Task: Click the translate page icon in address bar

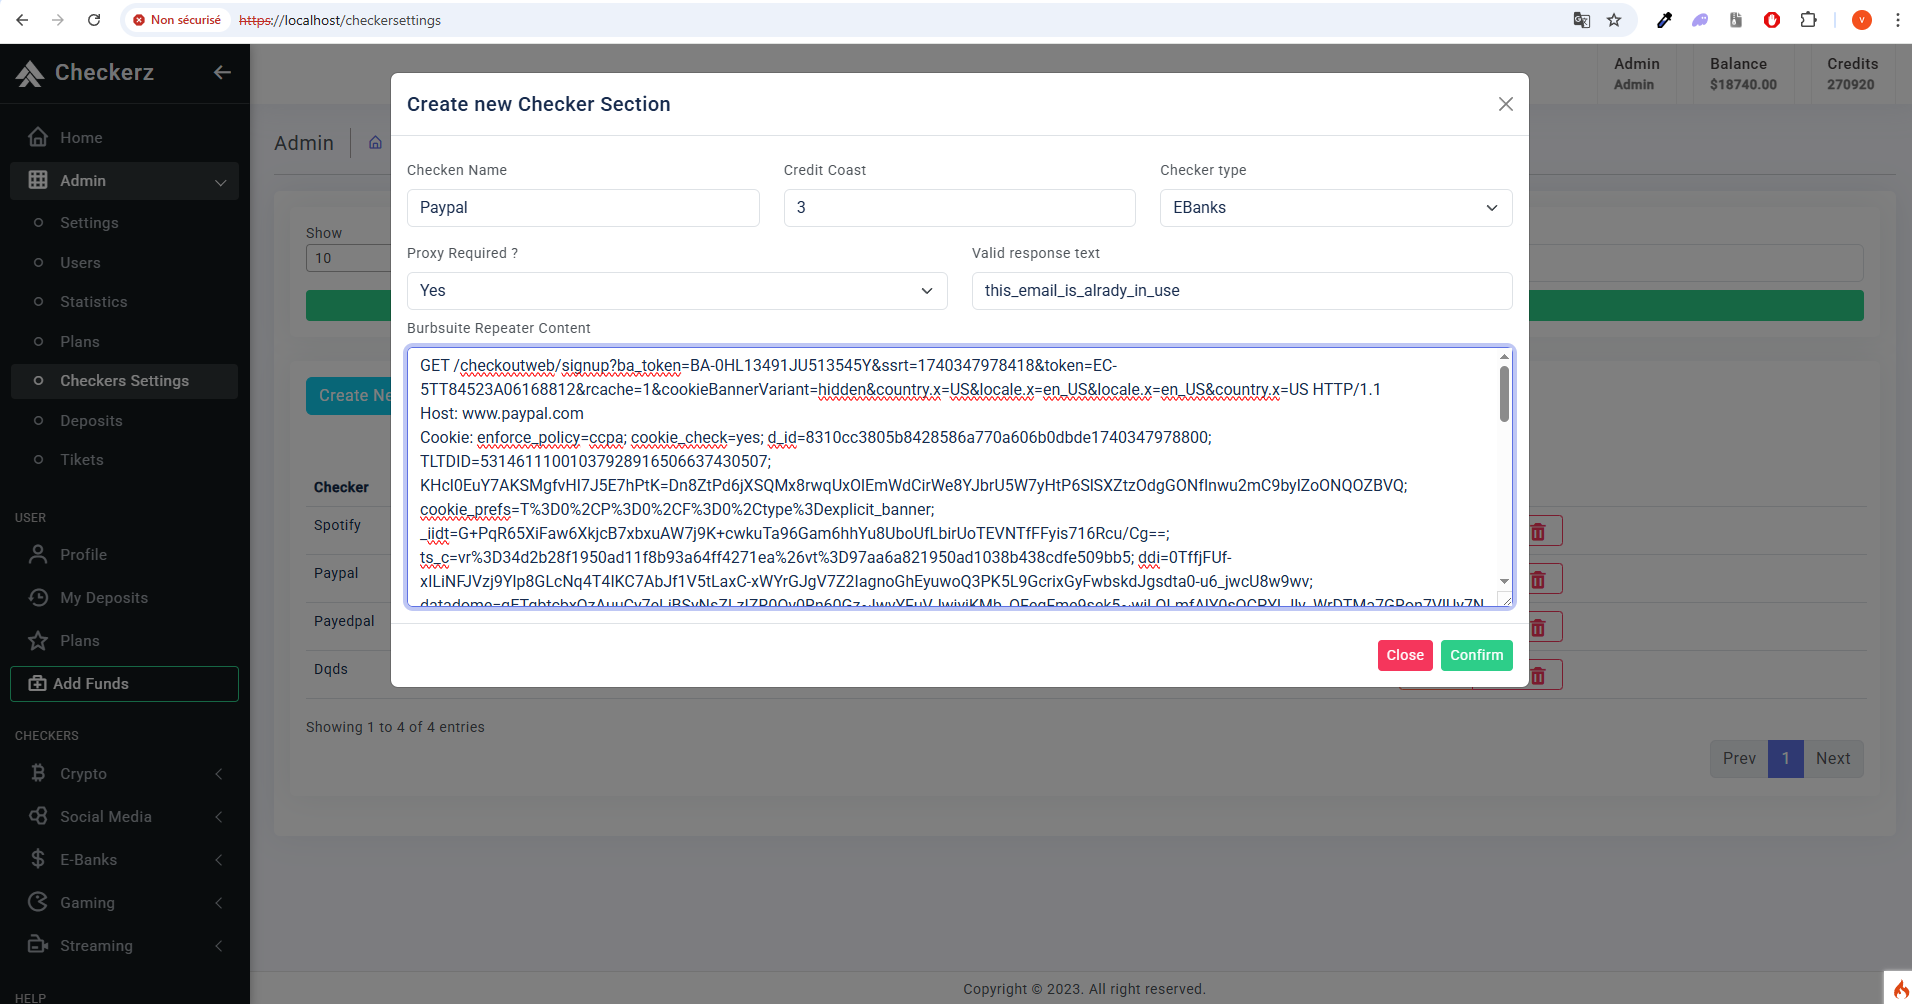Action: 1582,20
